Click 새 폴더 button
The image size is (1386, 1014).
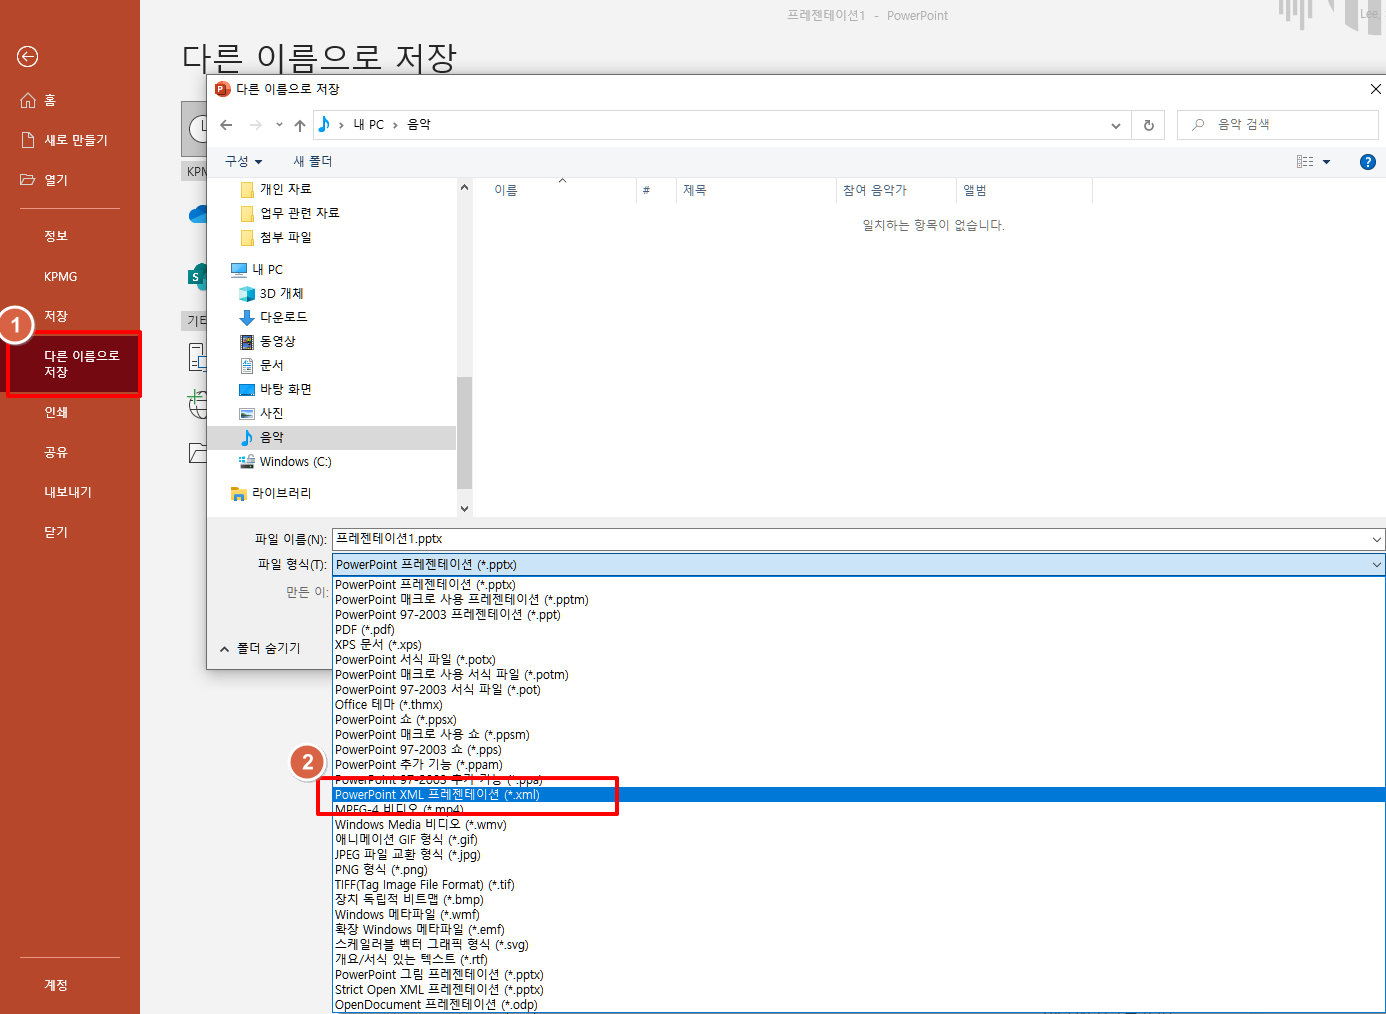[x=313, y=161]
